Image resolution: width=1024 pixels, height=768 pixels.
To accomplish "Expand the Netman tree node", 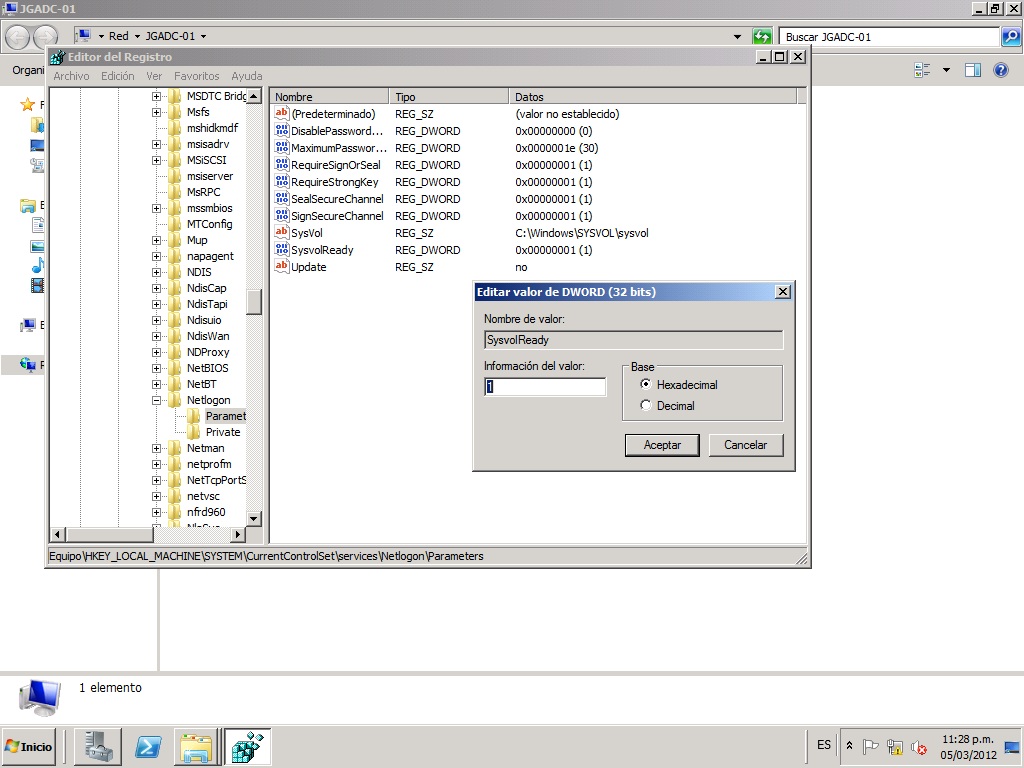I will [x=156, y=448].
